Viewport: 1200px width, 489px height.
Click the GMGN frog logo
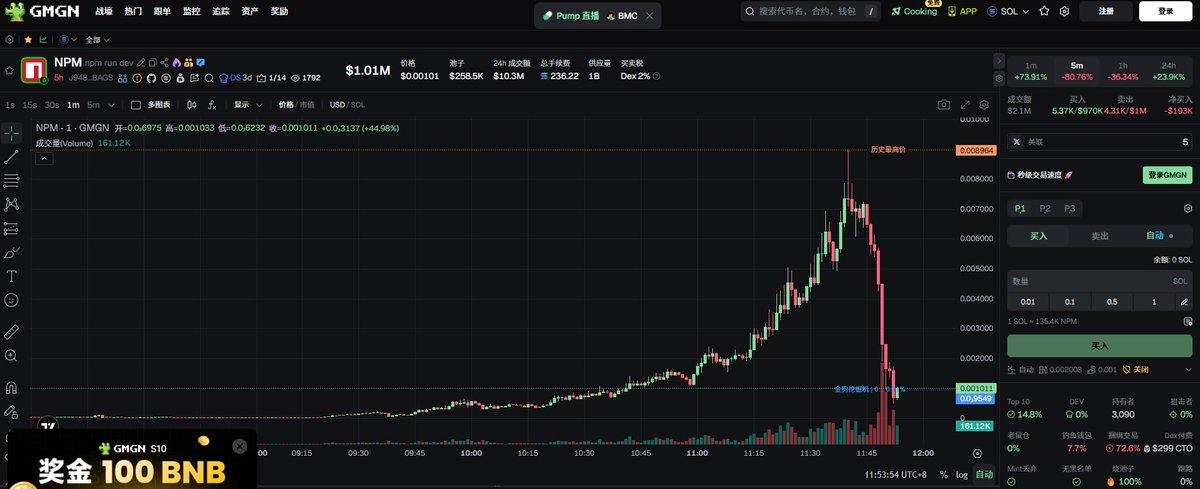[x=41, y=11]
